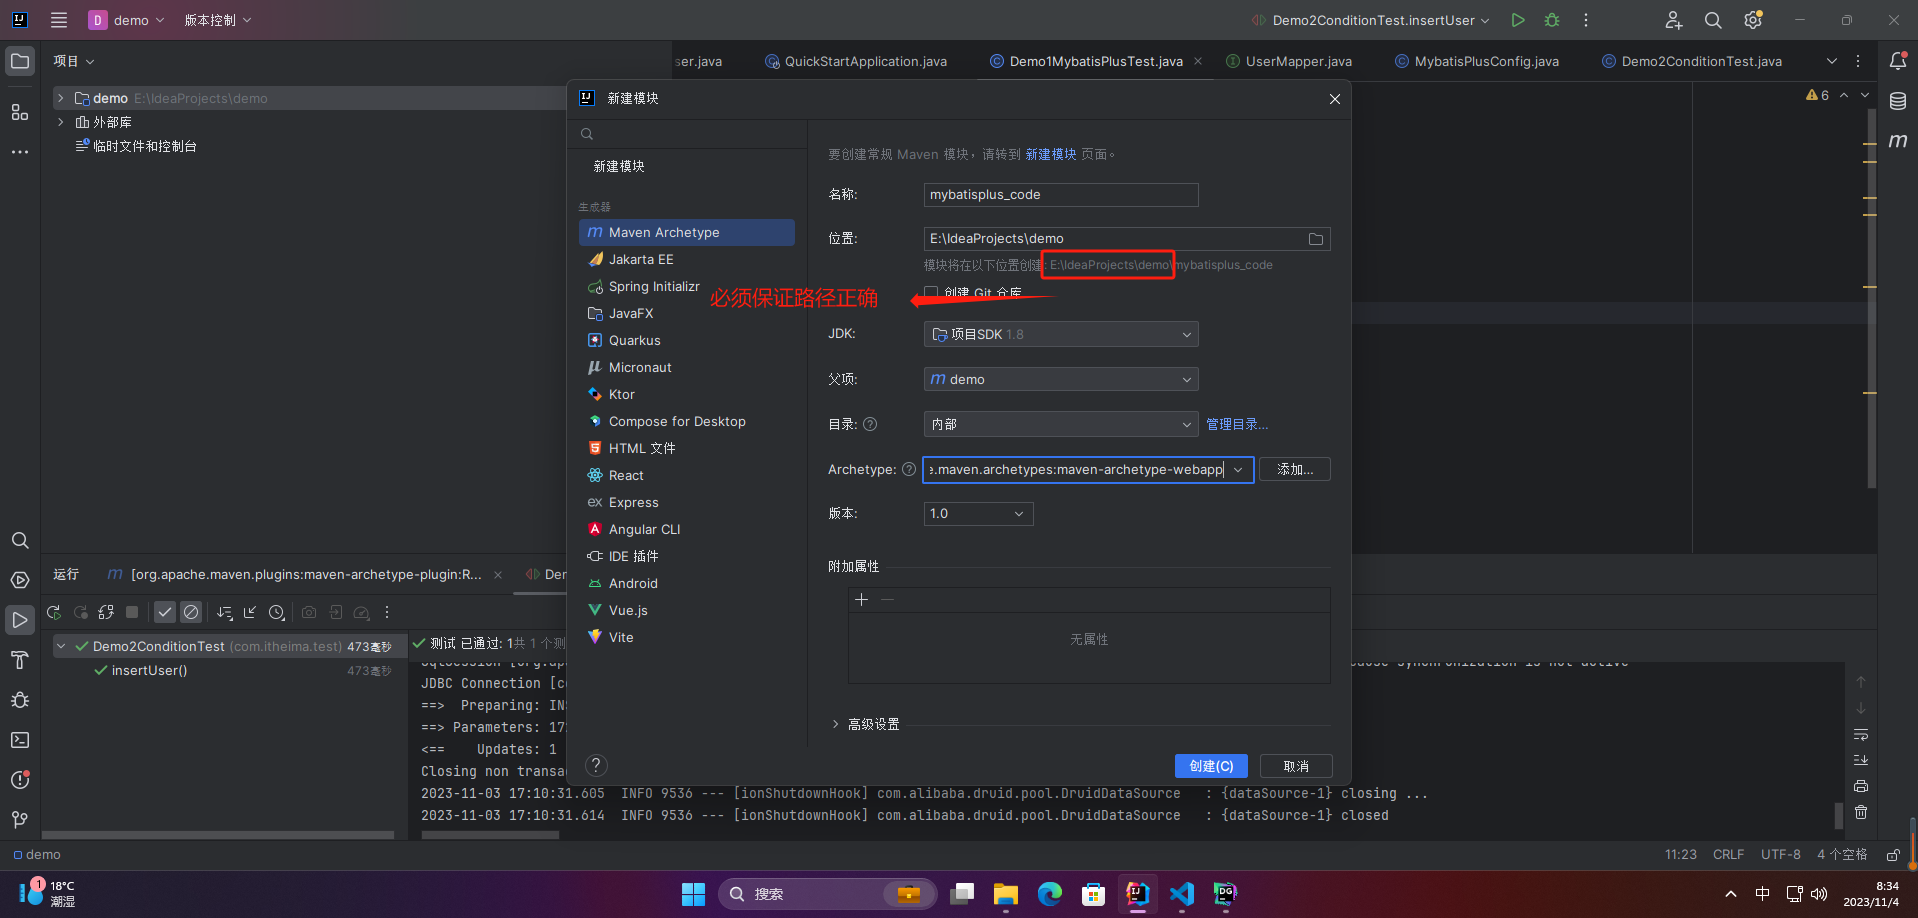Switch to Demo2ConditionTest.java tab
This screenshot has width=1918, height=918.
[x=1692, y=61]
